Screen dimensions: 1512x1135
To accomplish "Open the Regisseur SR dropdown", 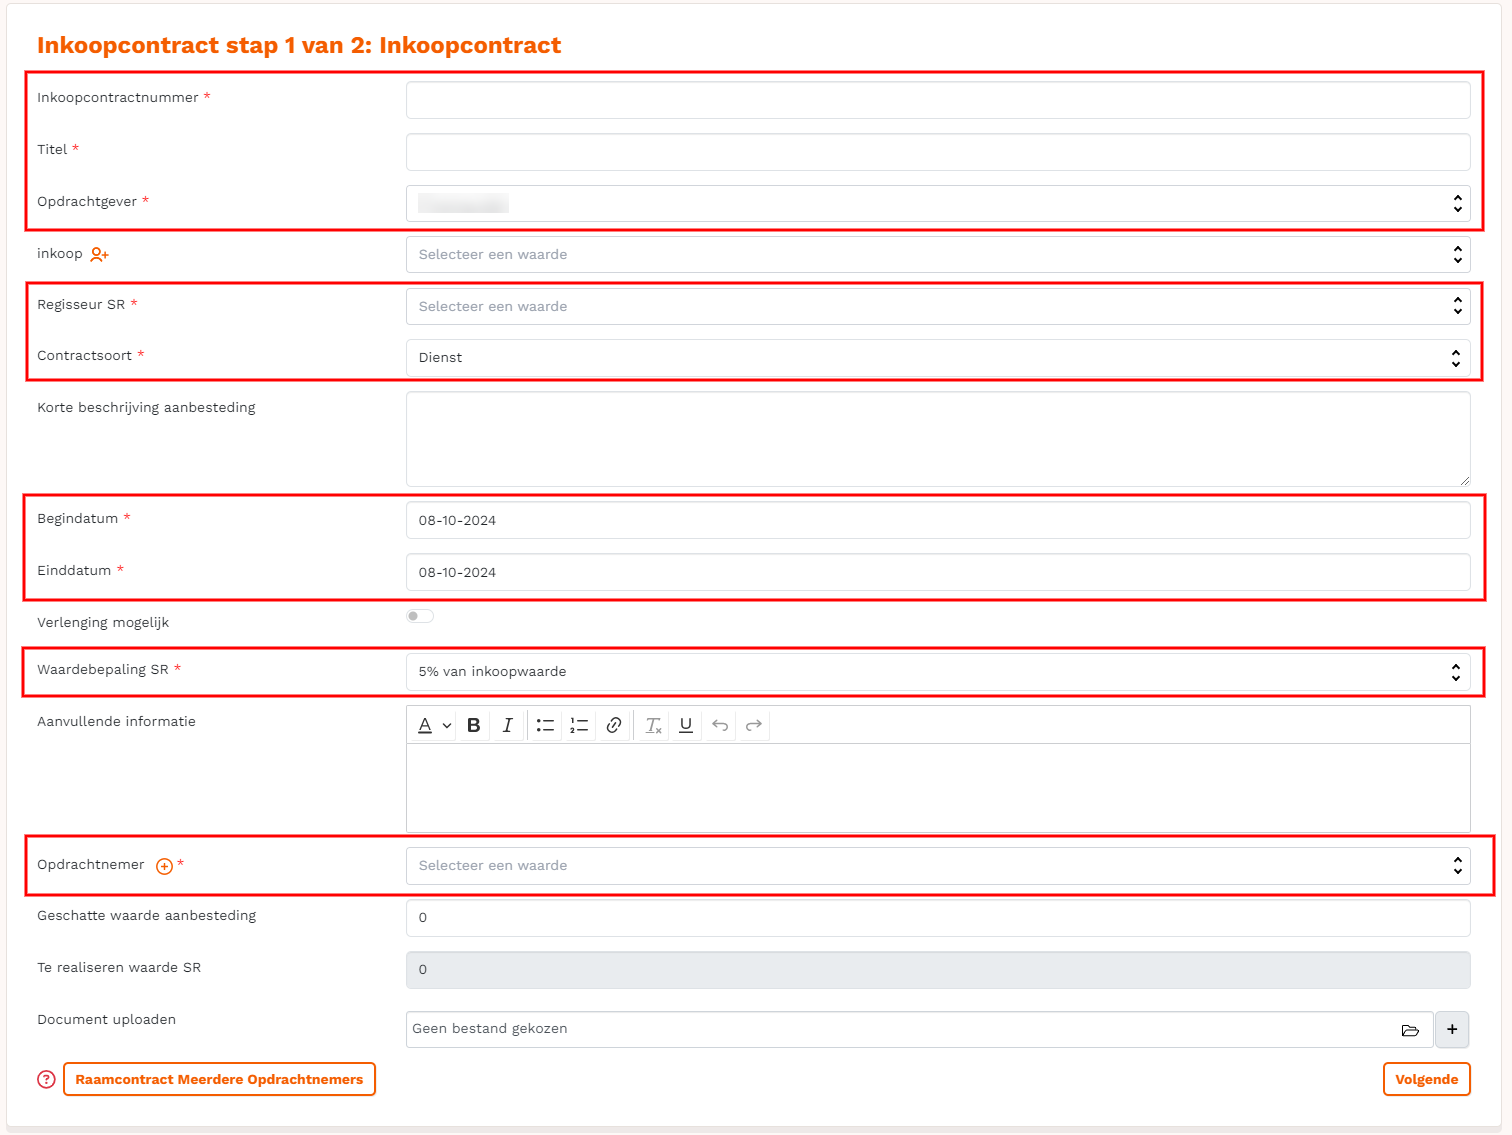I will tap(938, 306).
